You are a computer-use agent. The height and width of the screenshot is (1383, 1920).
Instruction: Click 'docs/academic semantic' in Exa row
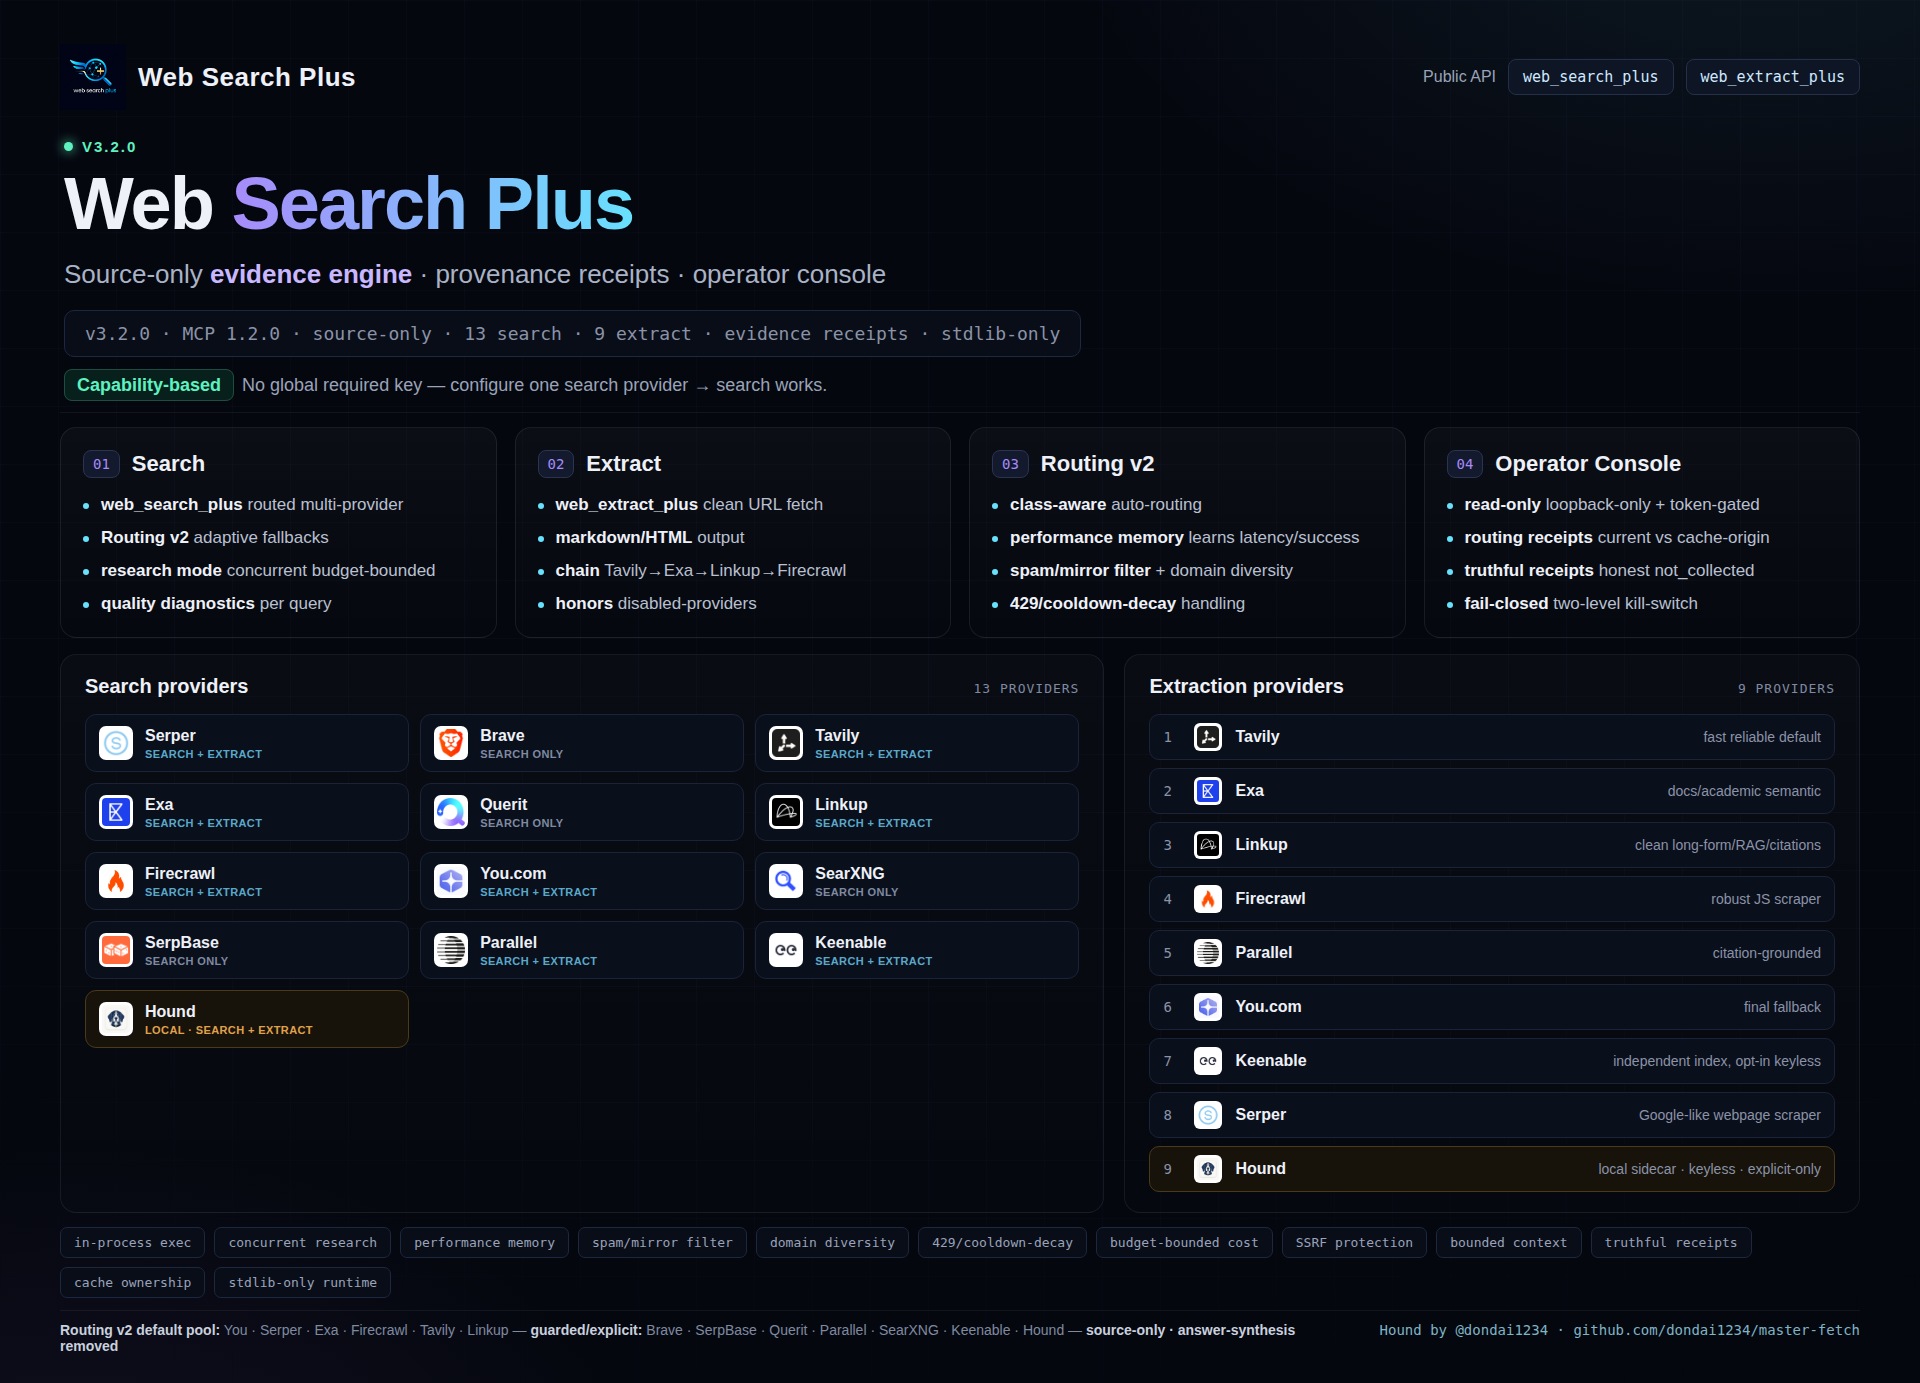point(1743,791)
